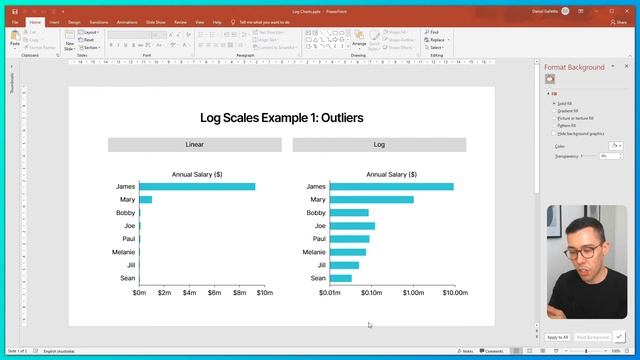Select Gradient fill radio option

tap(554, 111)
